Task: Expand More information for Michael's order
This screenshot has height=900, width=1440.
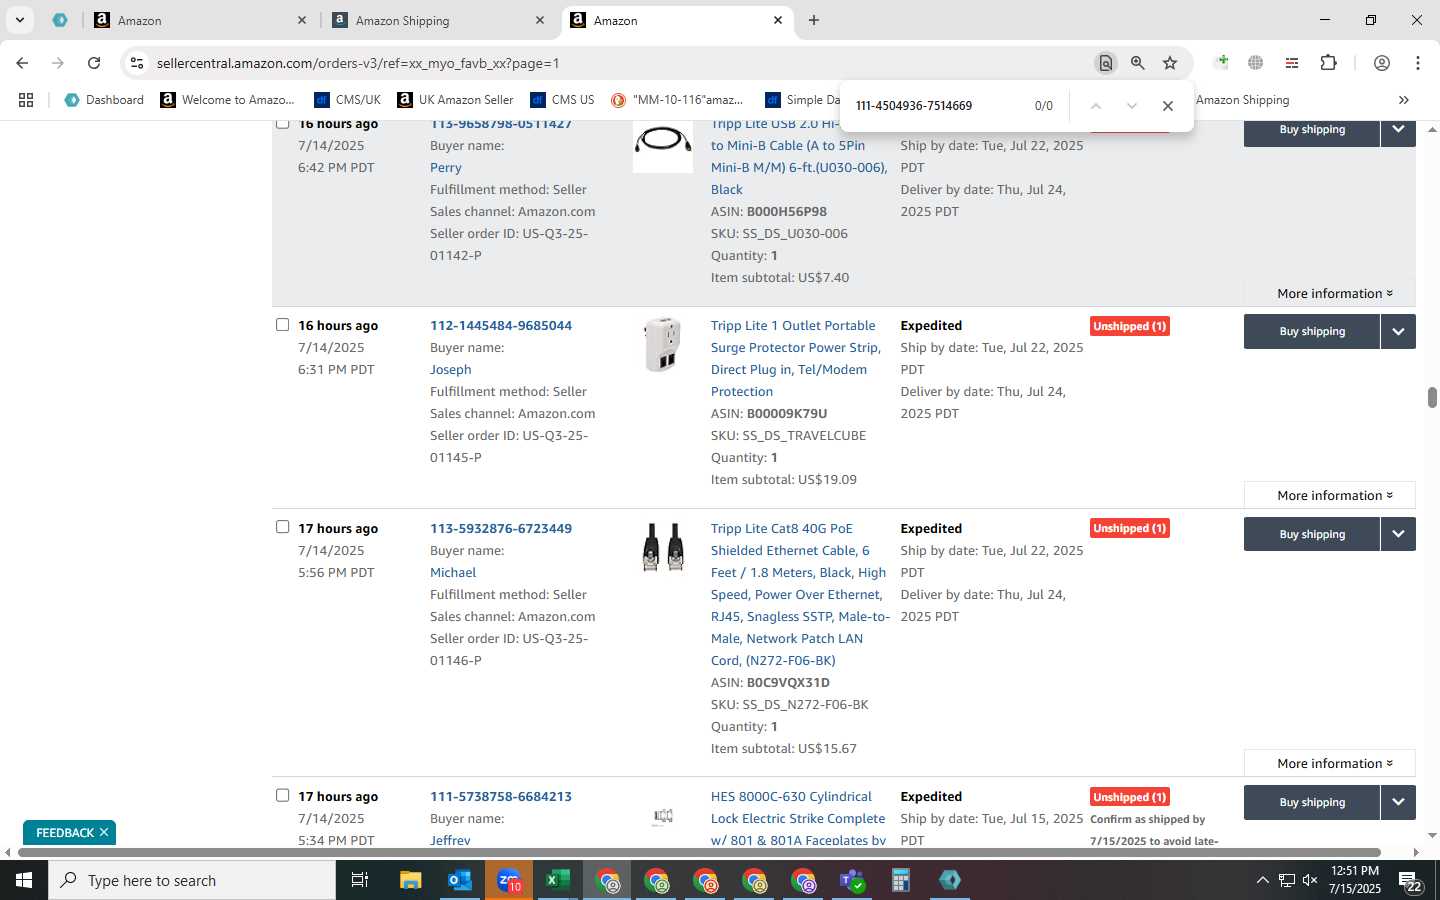Action: [x=1334, y=764]
